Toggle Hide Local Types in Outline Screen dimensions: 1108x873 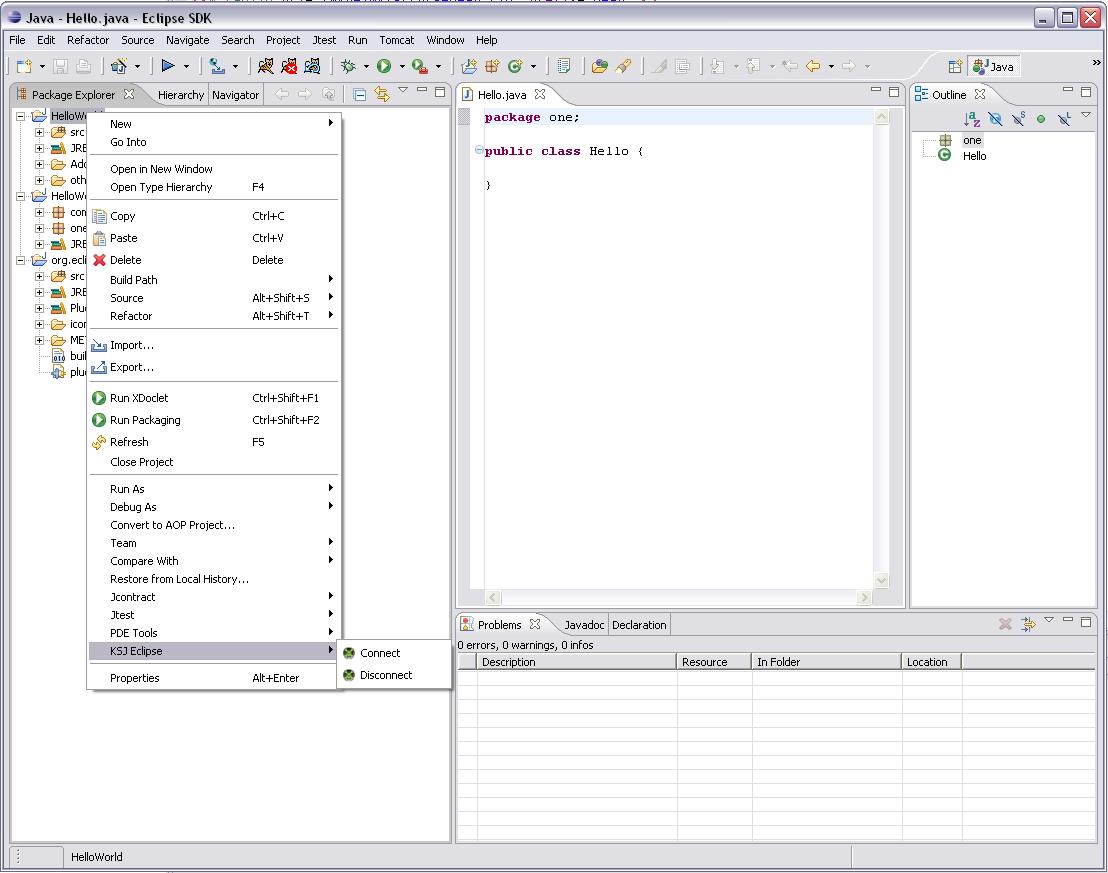pyautogui.click(x=1064, y=119)
